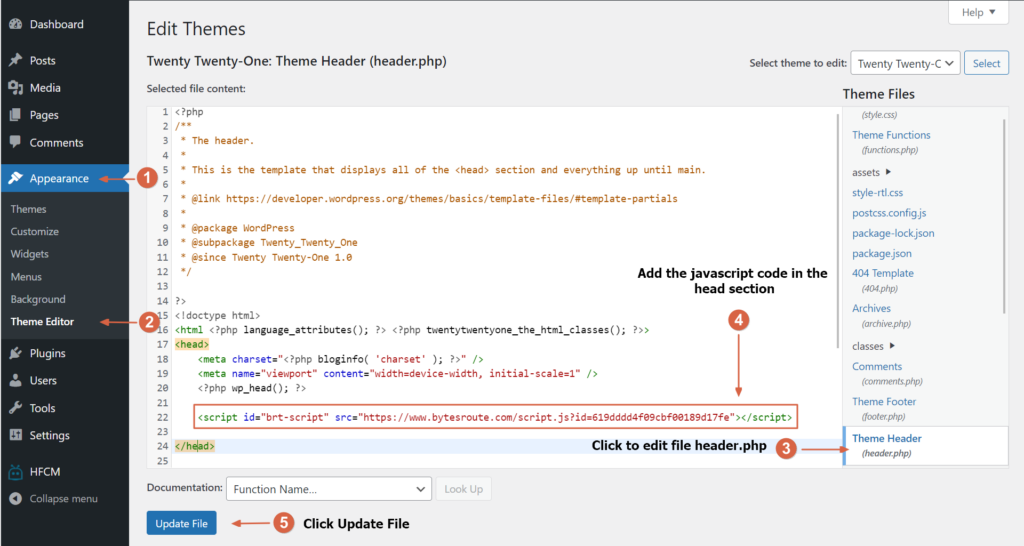Click Collapse menu text
Screen dimensions: 1024x546
coord(63,498)
